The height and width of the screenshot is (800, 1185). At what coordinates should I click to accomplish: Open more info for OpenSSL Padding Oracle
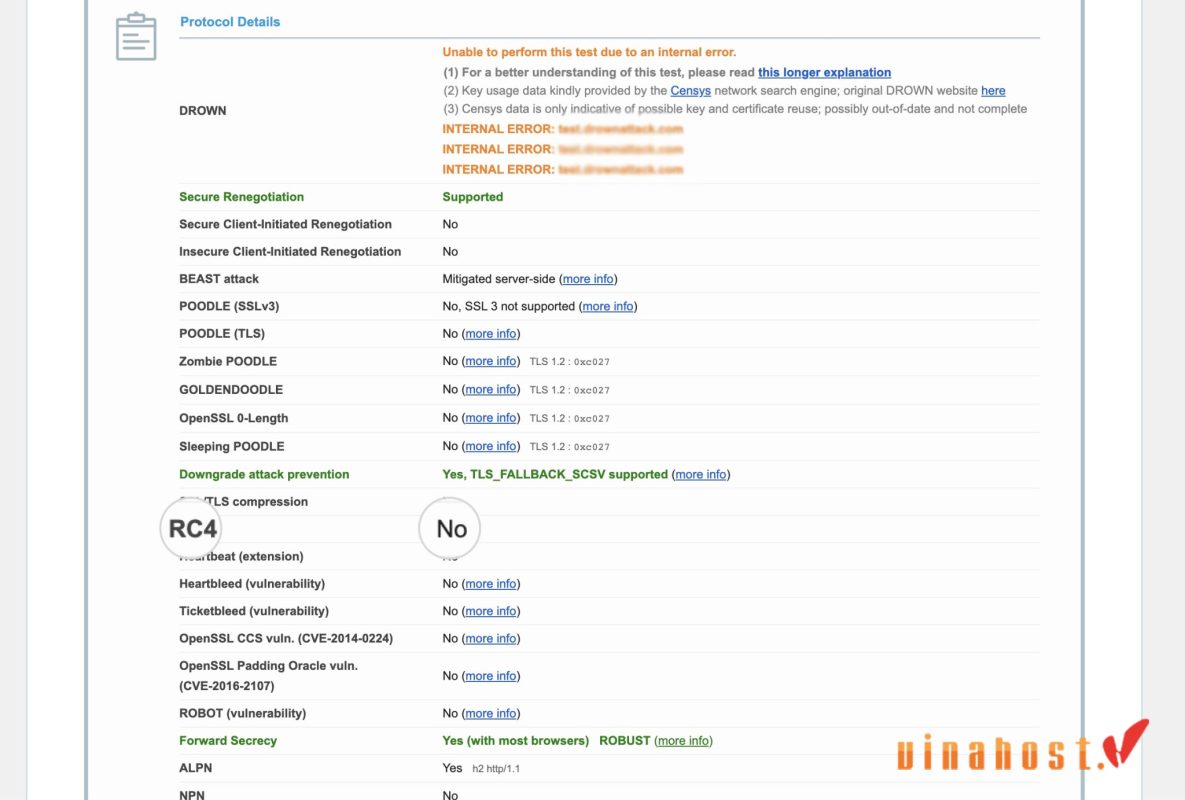coord(491,676)
